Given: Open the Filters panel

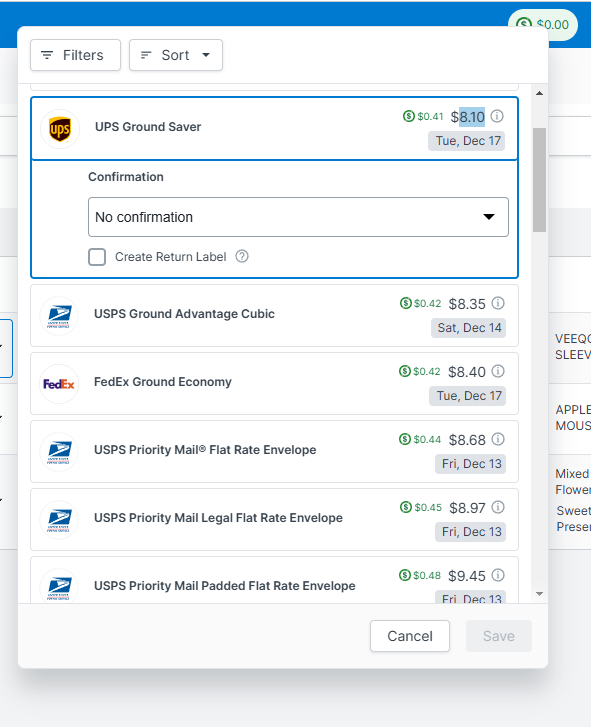Looking at the screenshot, I should 75,55.
